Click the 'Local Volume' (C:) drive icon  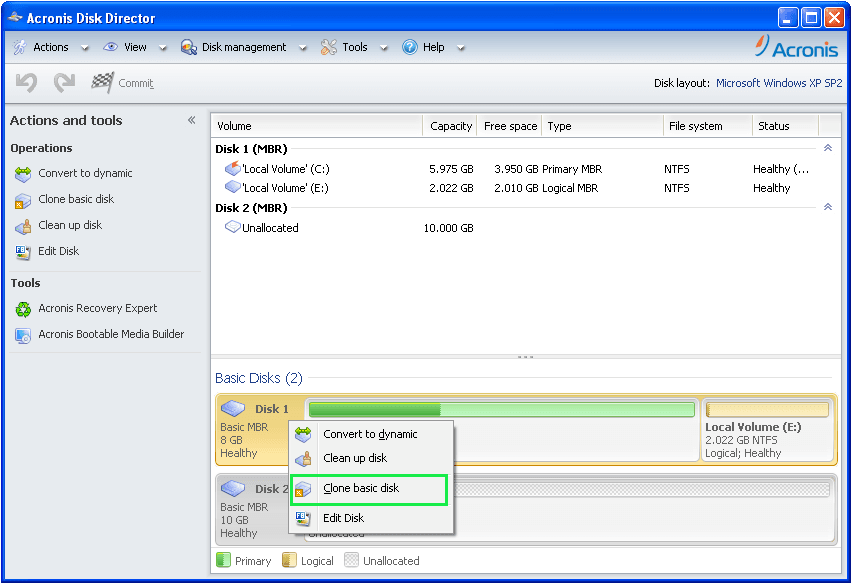pos(233,168)
